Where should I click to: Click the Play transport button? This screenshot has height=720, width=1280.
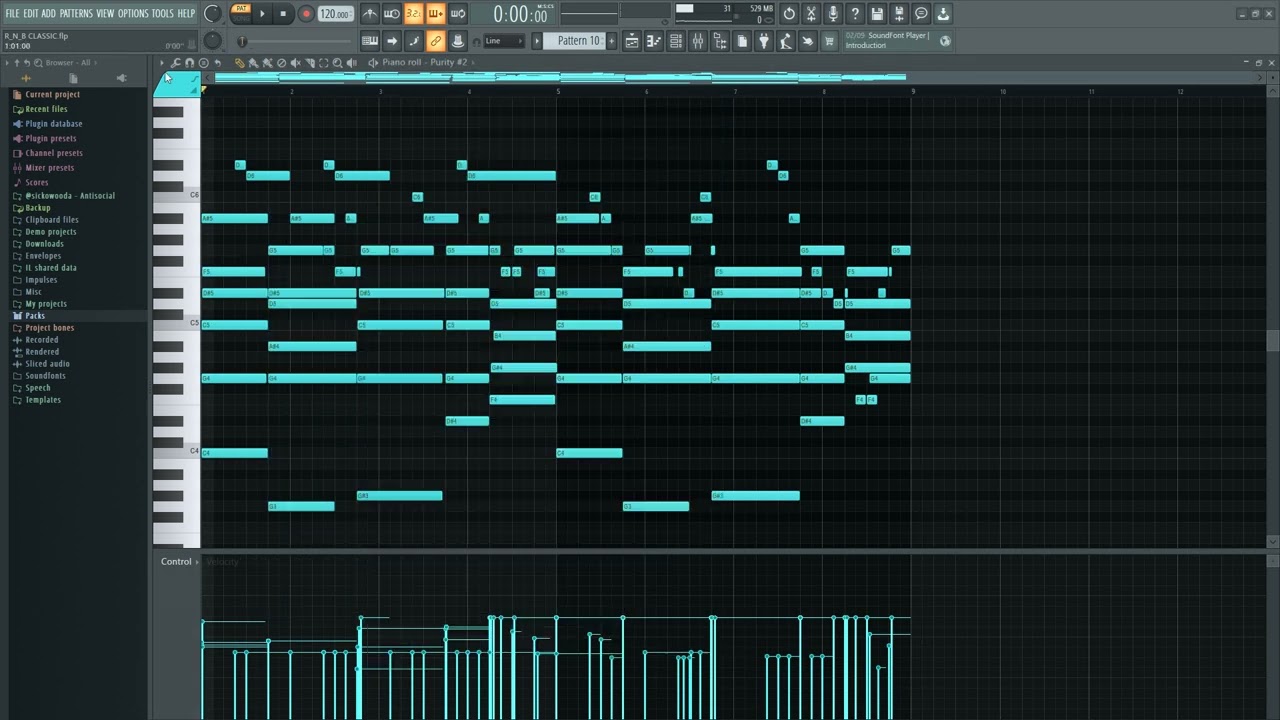click(263, 14)
